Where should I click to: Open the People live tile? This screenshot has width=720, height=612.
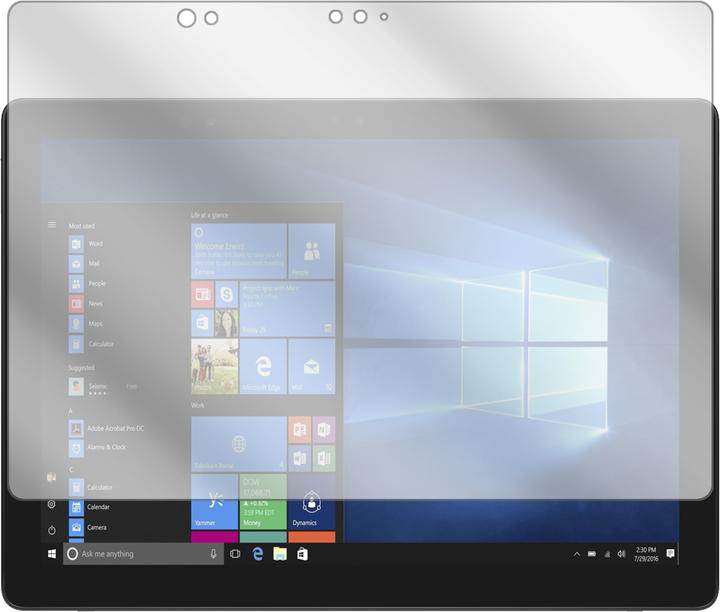coord(312,251)
